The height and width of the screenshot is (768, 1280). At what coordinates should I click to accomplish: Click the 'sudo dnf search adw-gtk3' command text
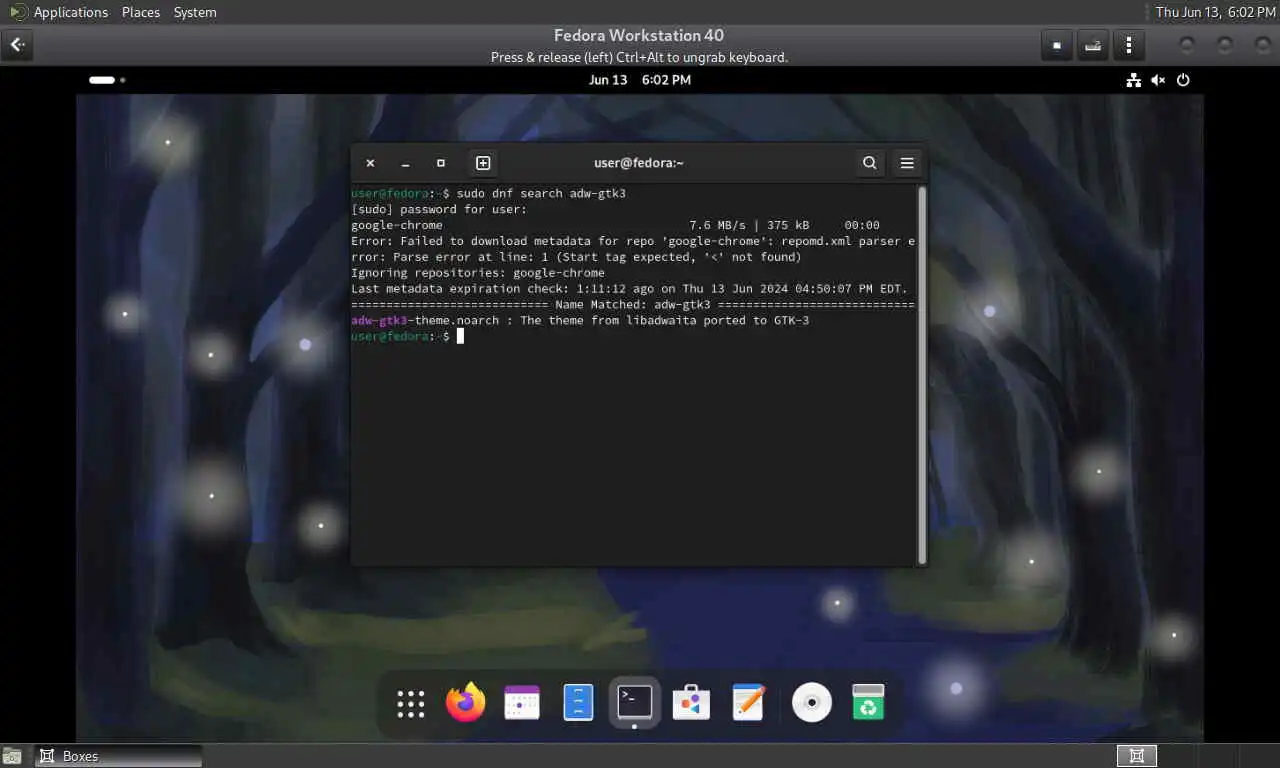[x=541, y=193]
